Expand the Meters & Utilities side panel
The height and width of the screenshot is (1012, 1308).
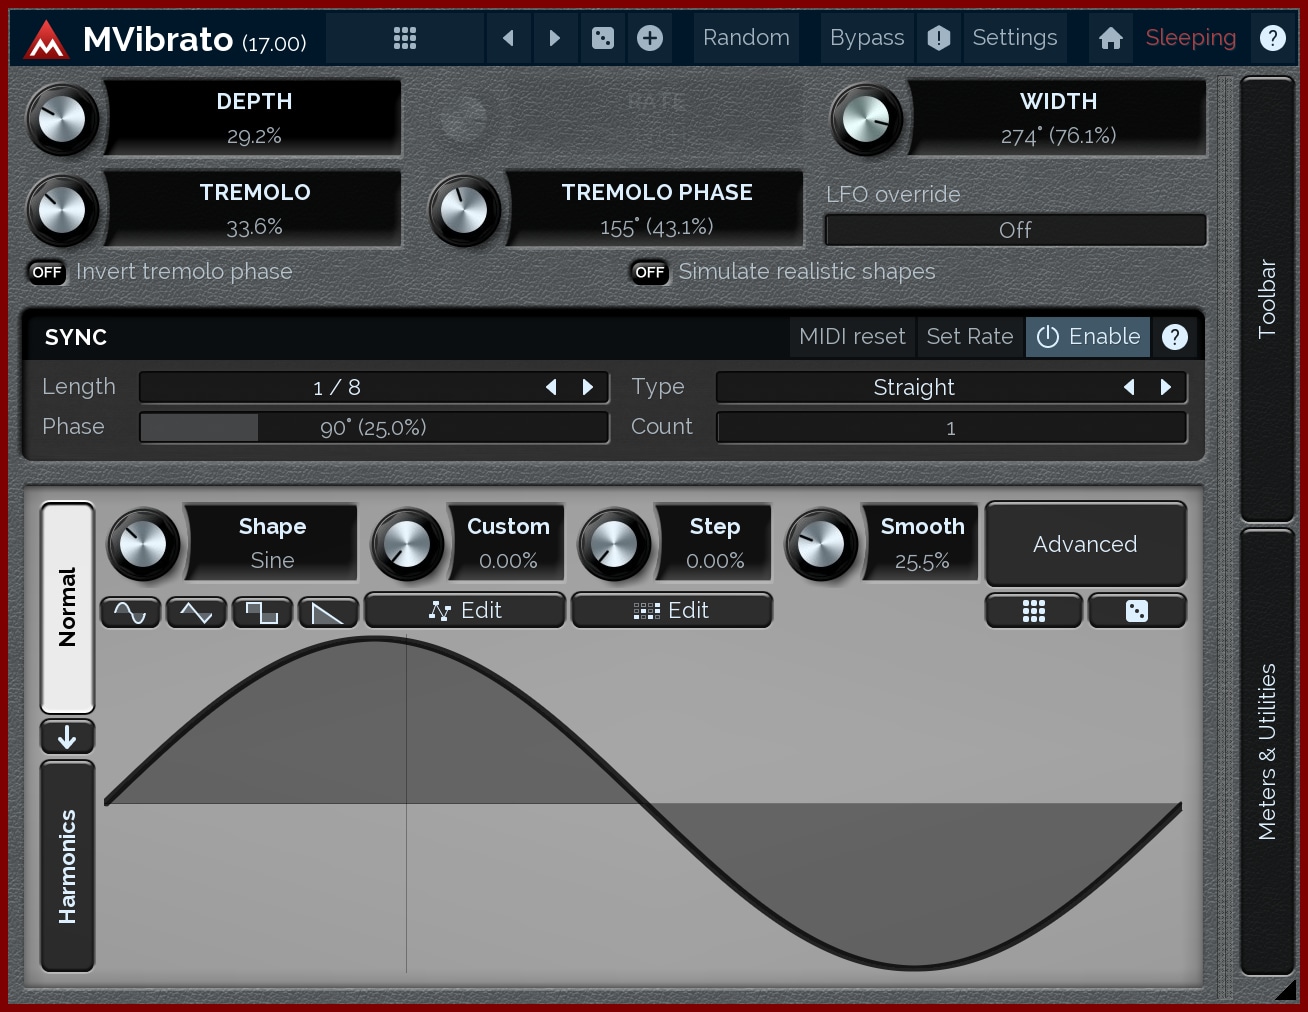click(1267, 750)
